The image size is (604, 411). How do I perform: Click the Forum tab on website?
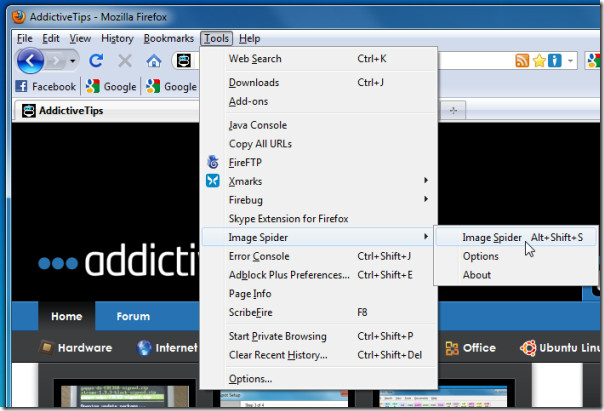pyautogui.click(x=133, y=316)
